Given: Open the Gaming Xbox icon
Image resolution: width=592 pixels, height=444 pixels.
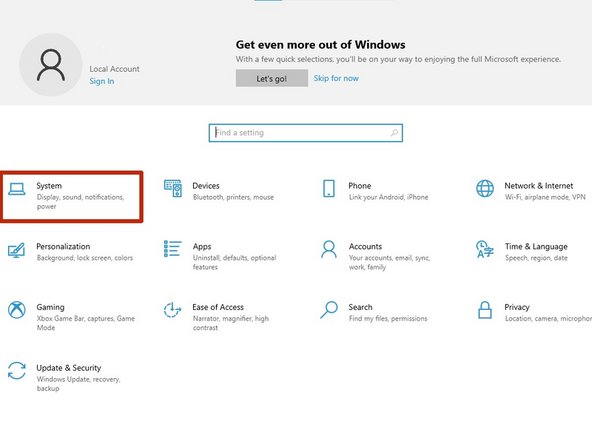Looking at the screenshot, I should [x=17, y=310].
